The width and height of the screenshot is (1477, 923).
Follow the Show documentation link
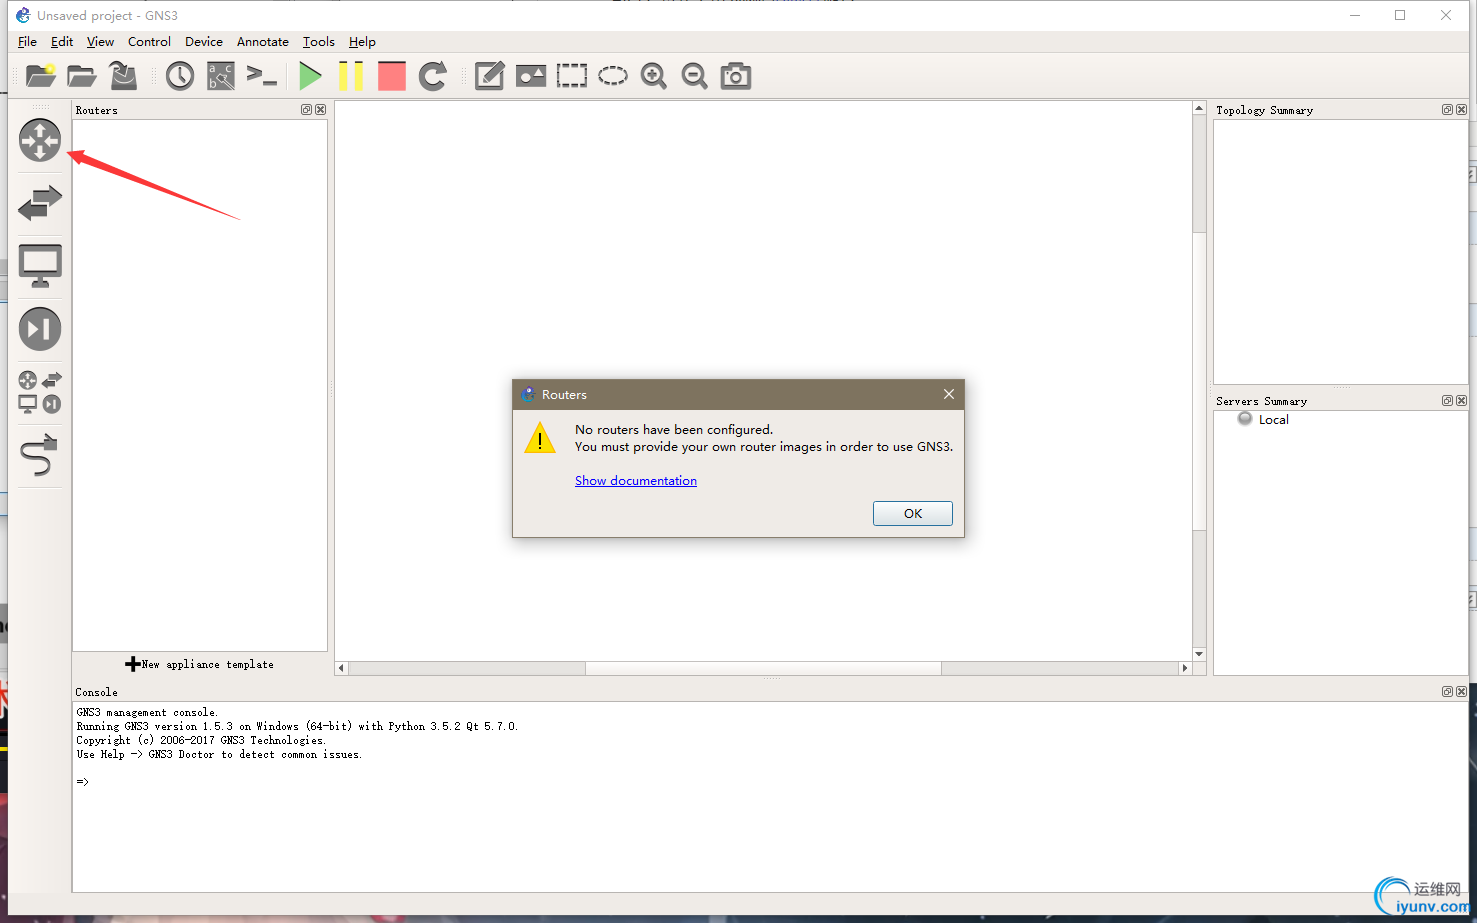pos(636,481)
